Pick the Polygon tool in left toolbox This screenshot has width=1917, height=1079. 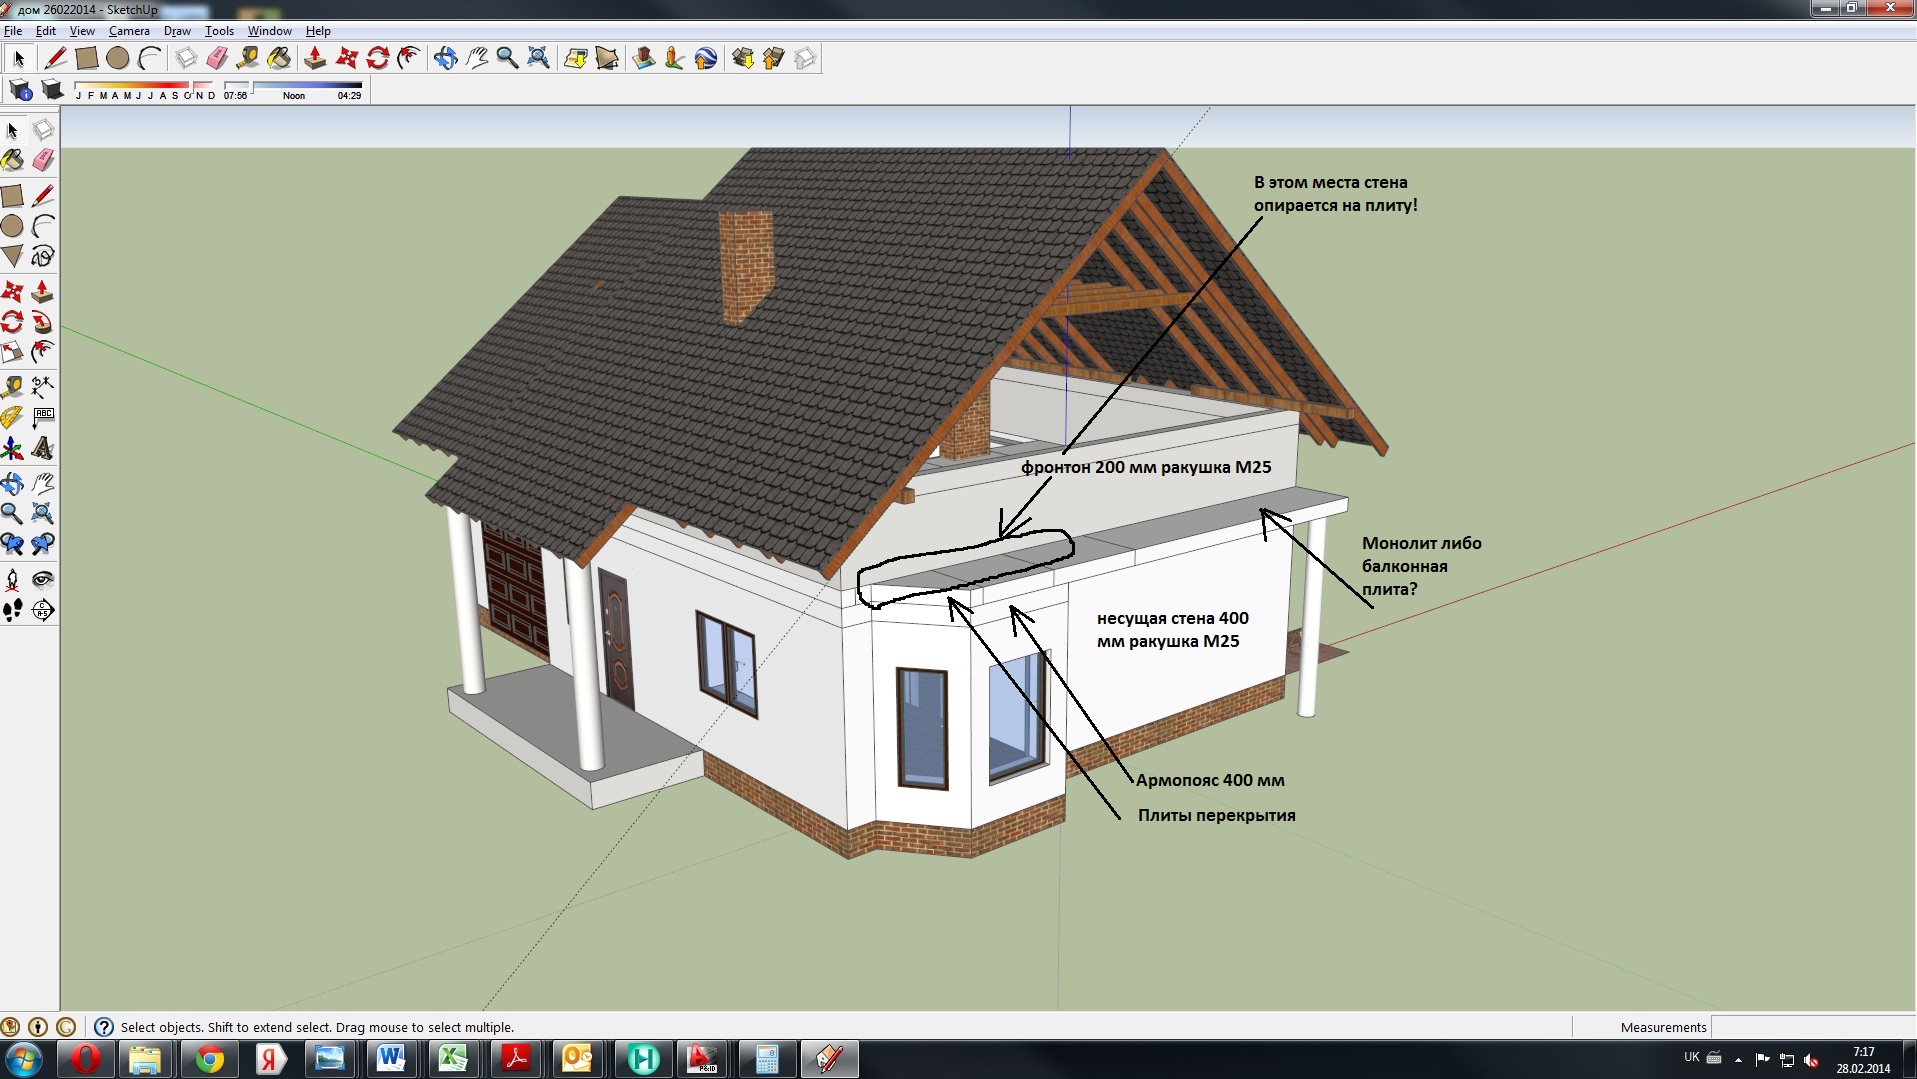12,257
